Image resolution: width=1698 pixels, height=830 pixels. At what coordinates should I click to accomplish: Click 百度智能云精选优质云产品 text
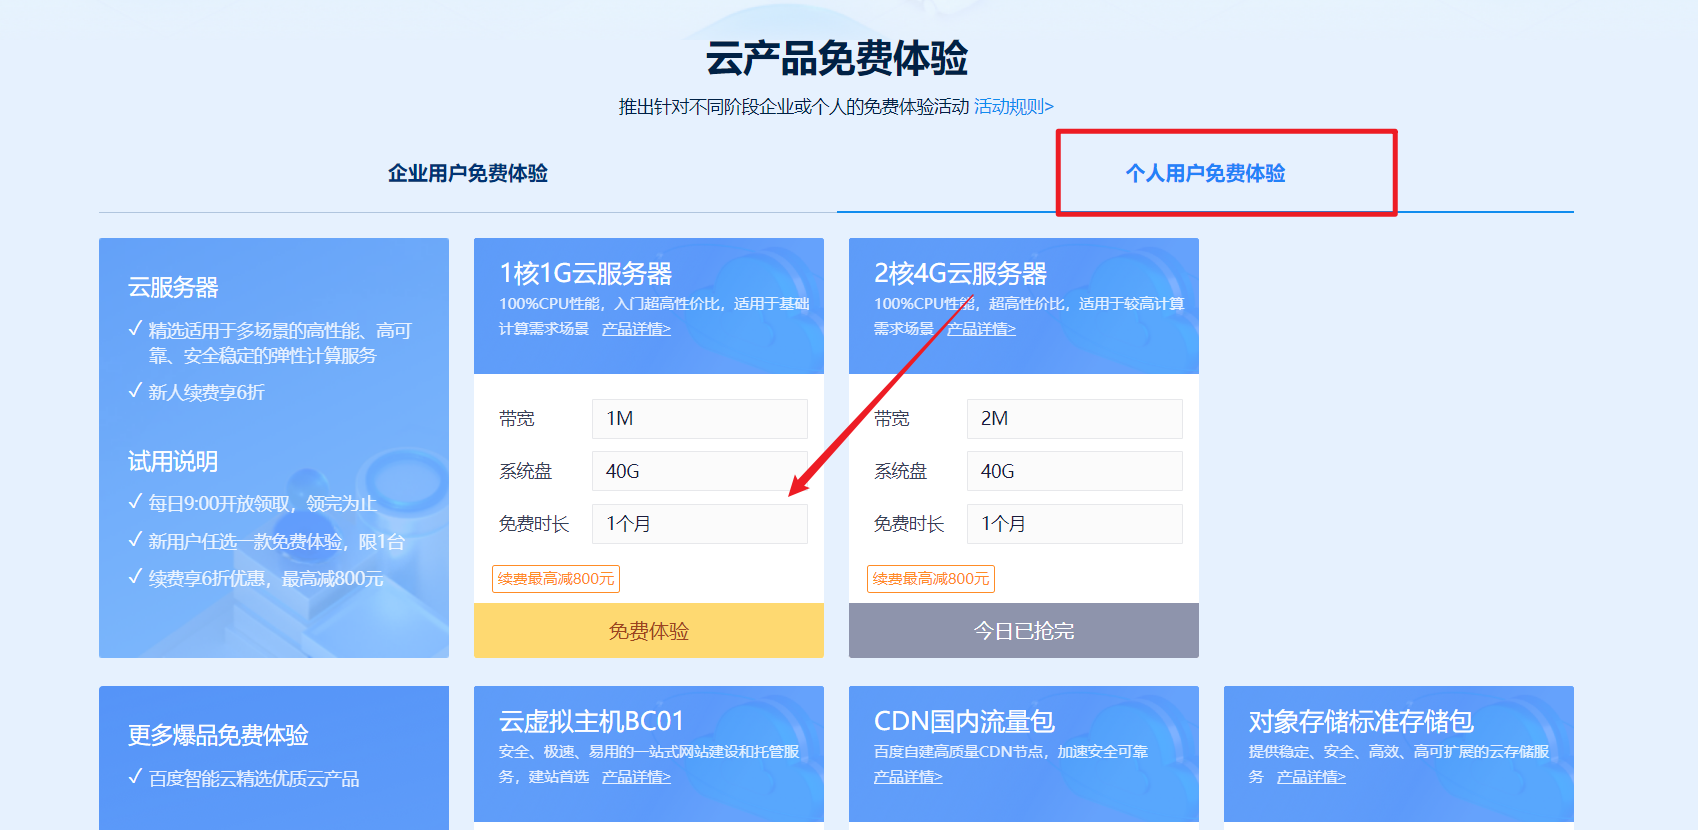(254, 779)
